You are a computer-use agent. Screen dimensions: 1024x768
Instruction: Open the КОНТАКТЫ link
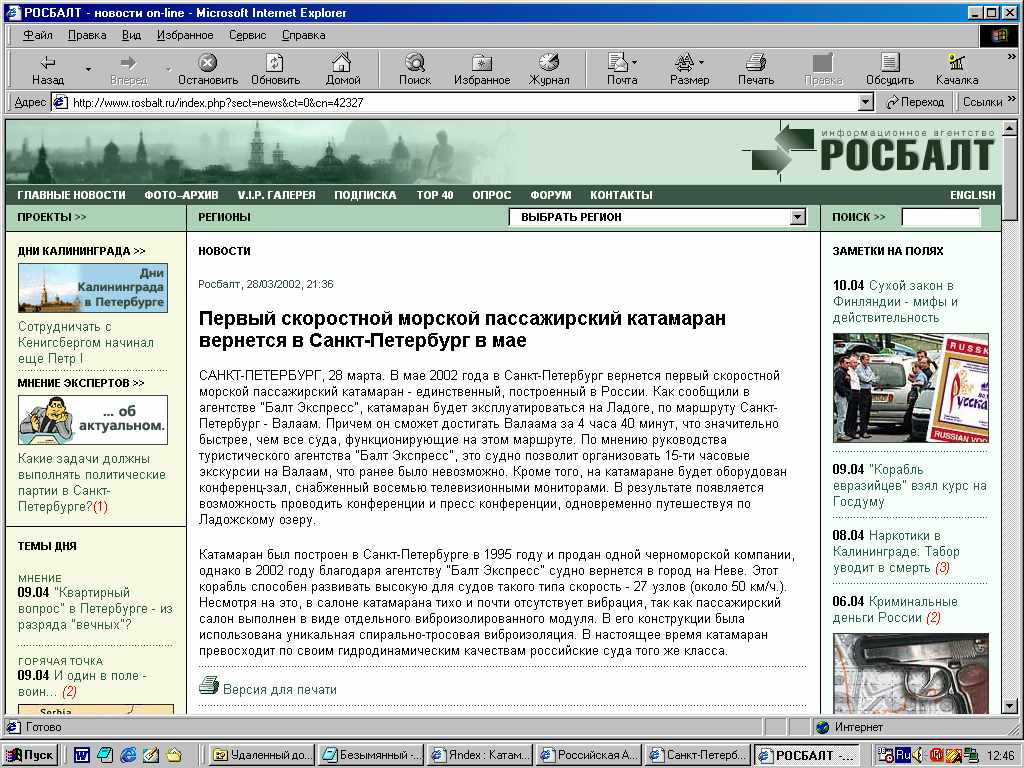click(621, 195)
